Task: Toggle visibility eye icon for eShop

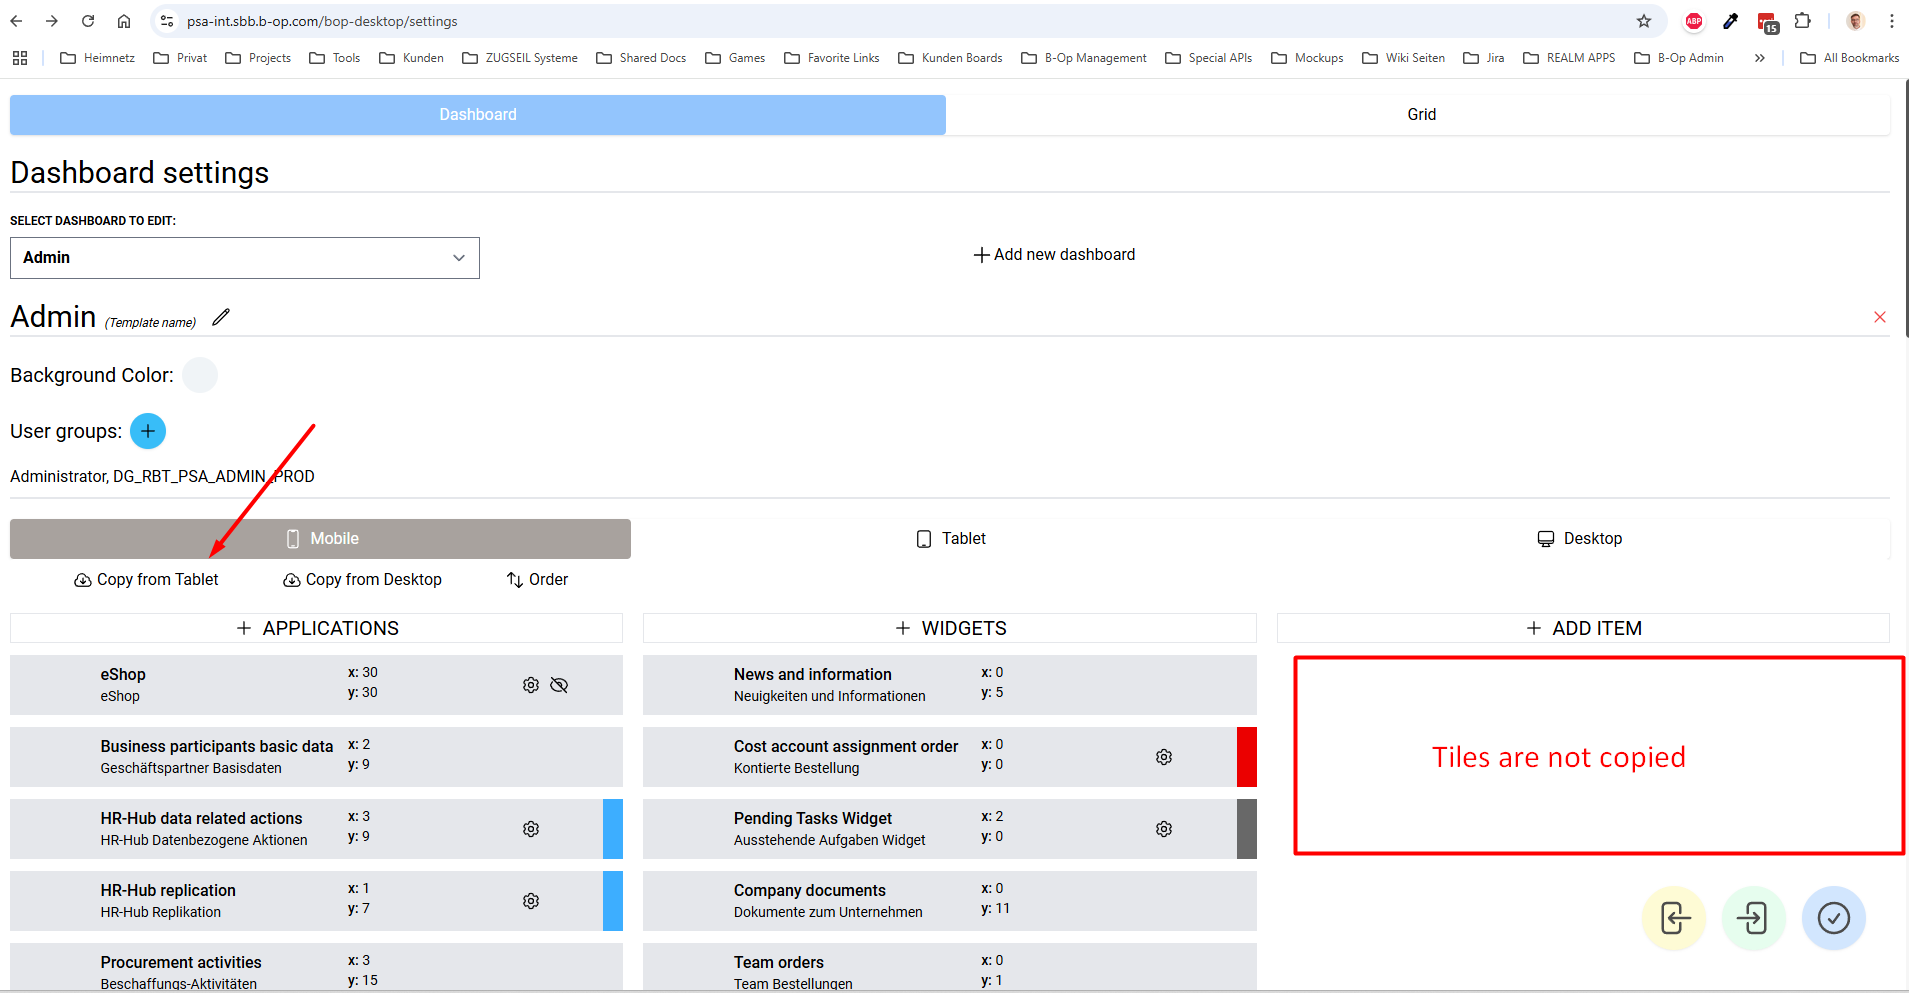Action: (559, 685)
